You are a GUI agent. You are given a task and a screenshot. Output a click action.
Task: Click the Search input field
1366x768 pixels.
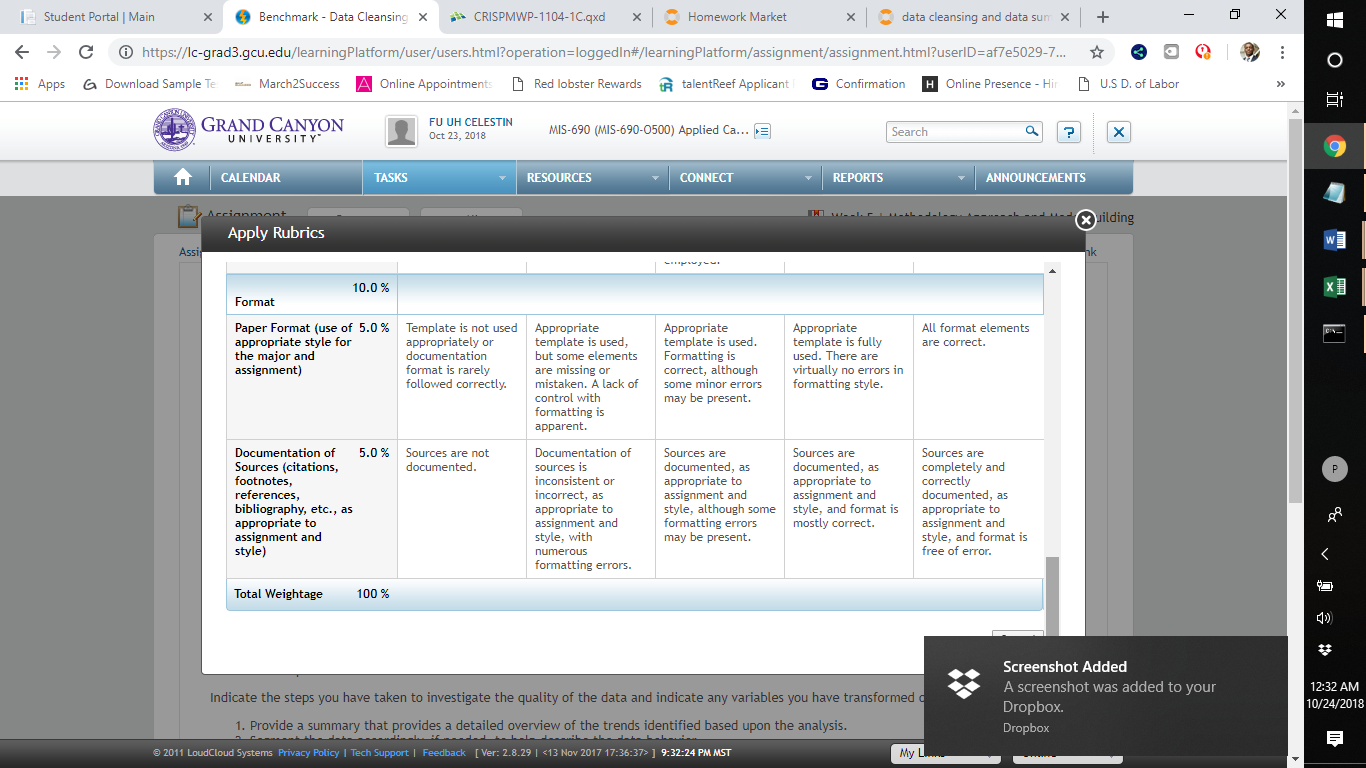tap(955, 131)
